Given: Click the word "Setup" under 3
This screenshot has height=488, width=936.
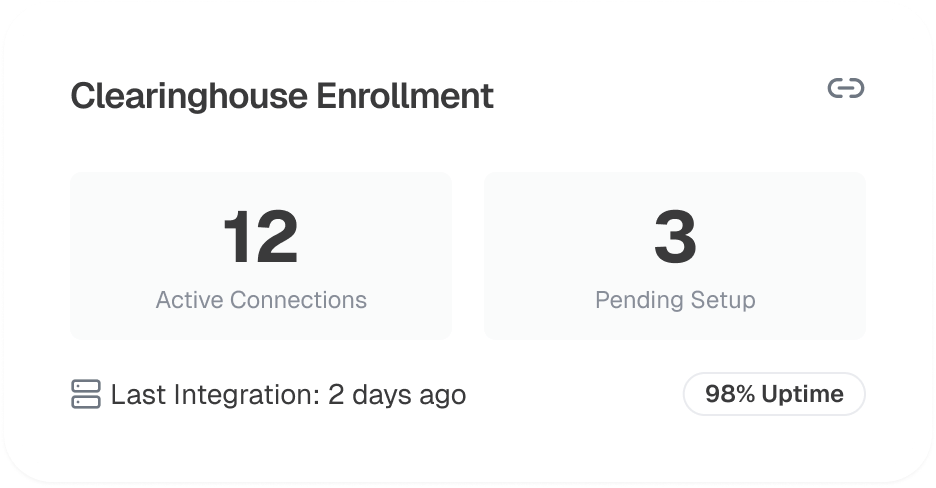Looking at the screenshot, I should pyautogui.click(x=724, y=300).
